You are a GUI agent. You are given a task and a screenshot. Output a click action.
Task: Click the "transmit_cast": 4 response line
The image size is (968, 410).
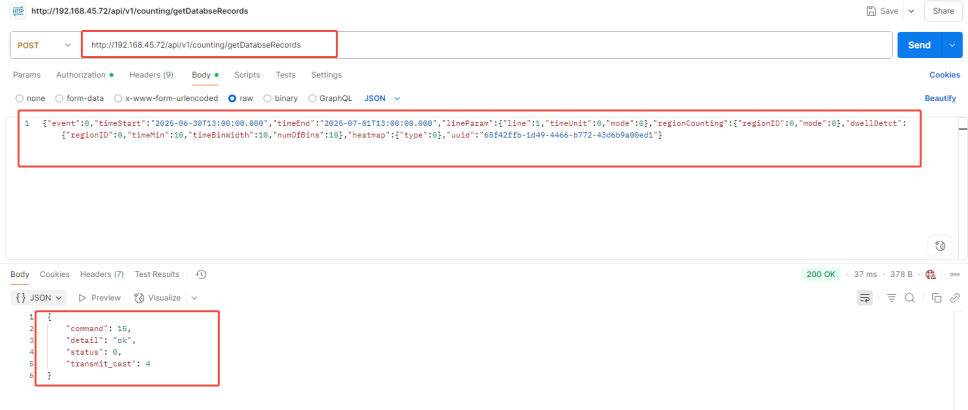click(108, 364)
